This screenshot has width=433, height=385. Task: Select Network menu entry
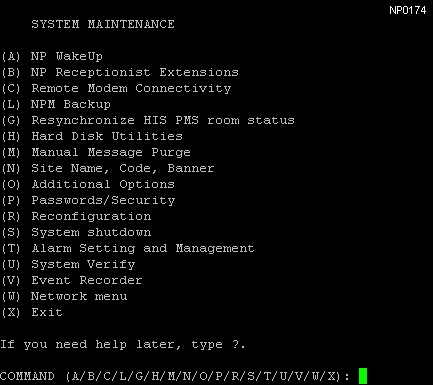tap(64, 296)
